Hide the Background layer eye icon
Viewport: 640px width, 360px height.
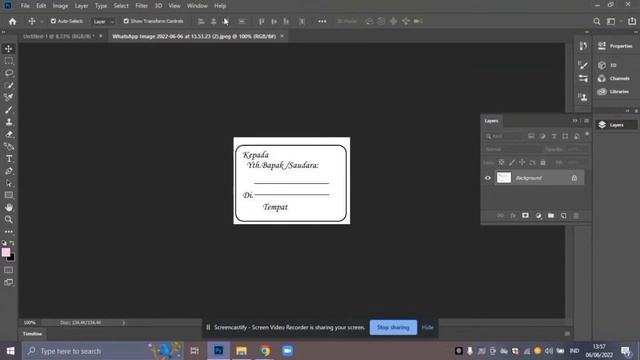tap(487, 178)
